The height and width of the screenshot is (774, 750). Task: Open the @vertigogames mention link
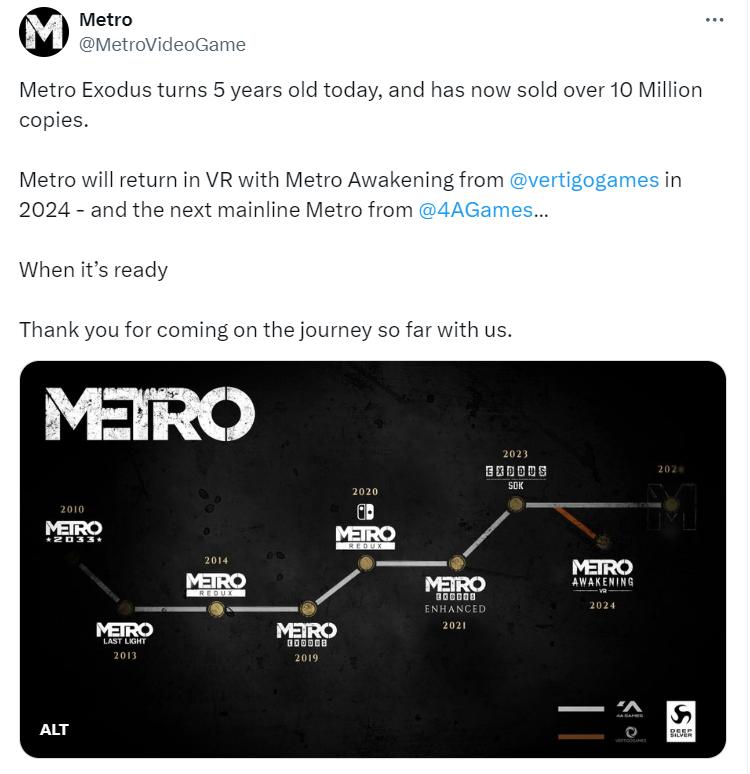[584, 180]
